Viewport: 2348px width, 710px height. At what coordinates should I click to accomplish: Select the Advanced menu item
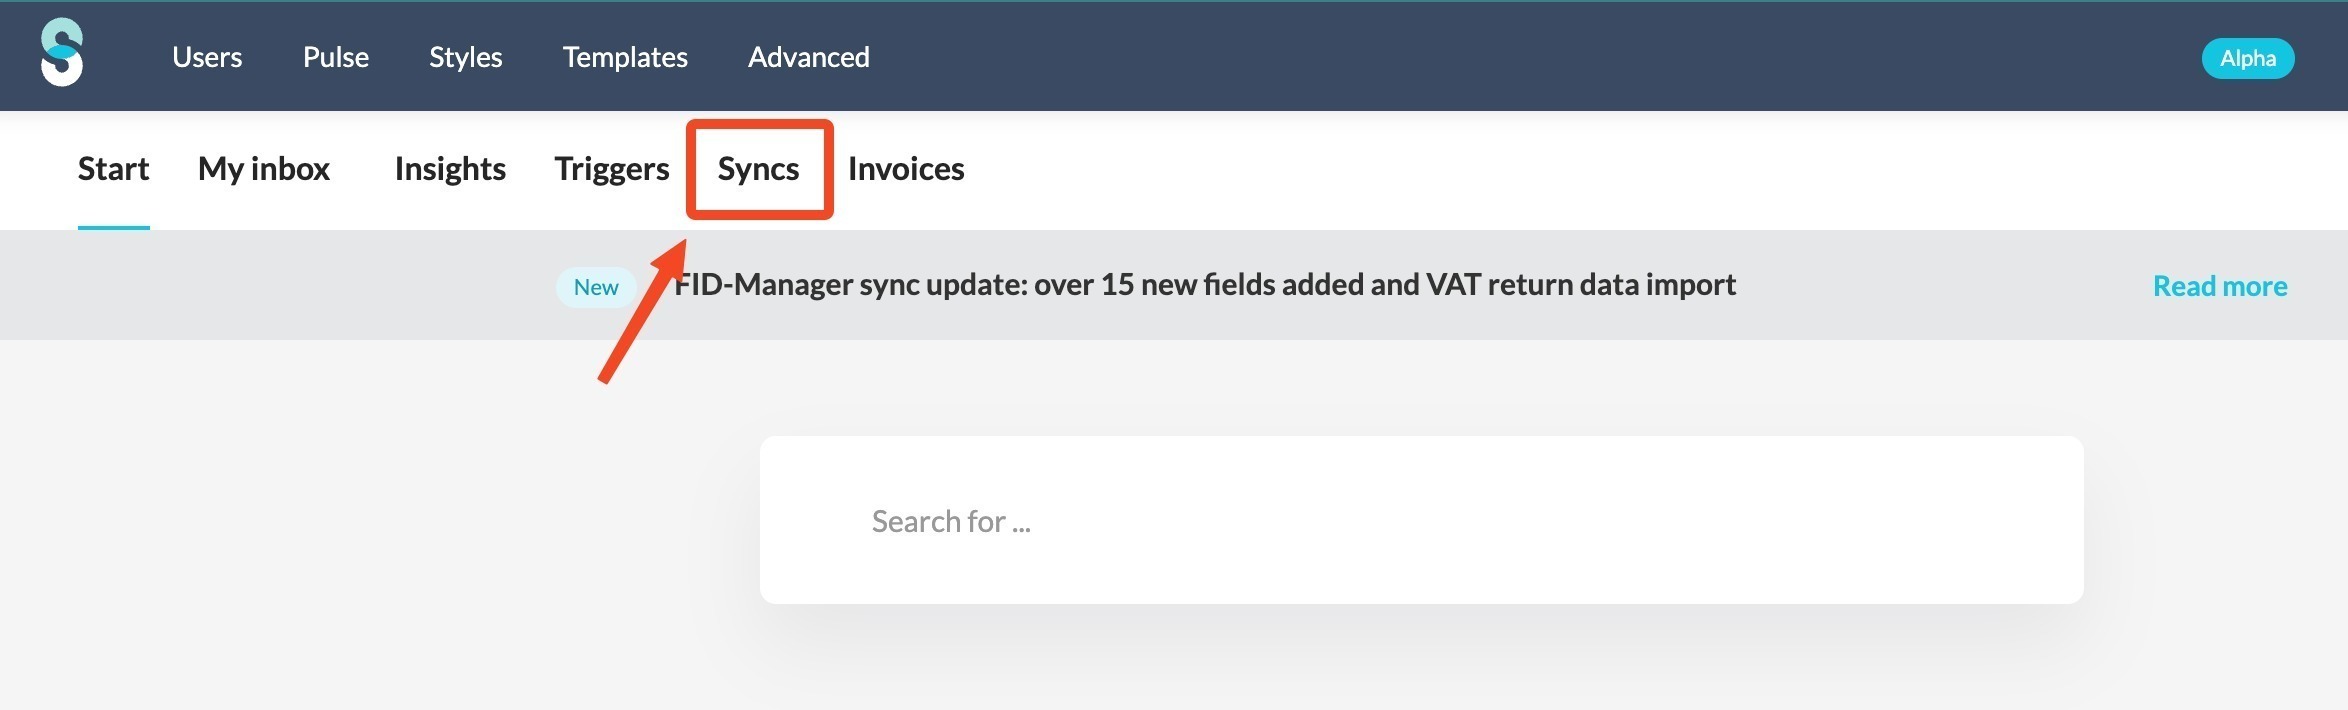809,57
